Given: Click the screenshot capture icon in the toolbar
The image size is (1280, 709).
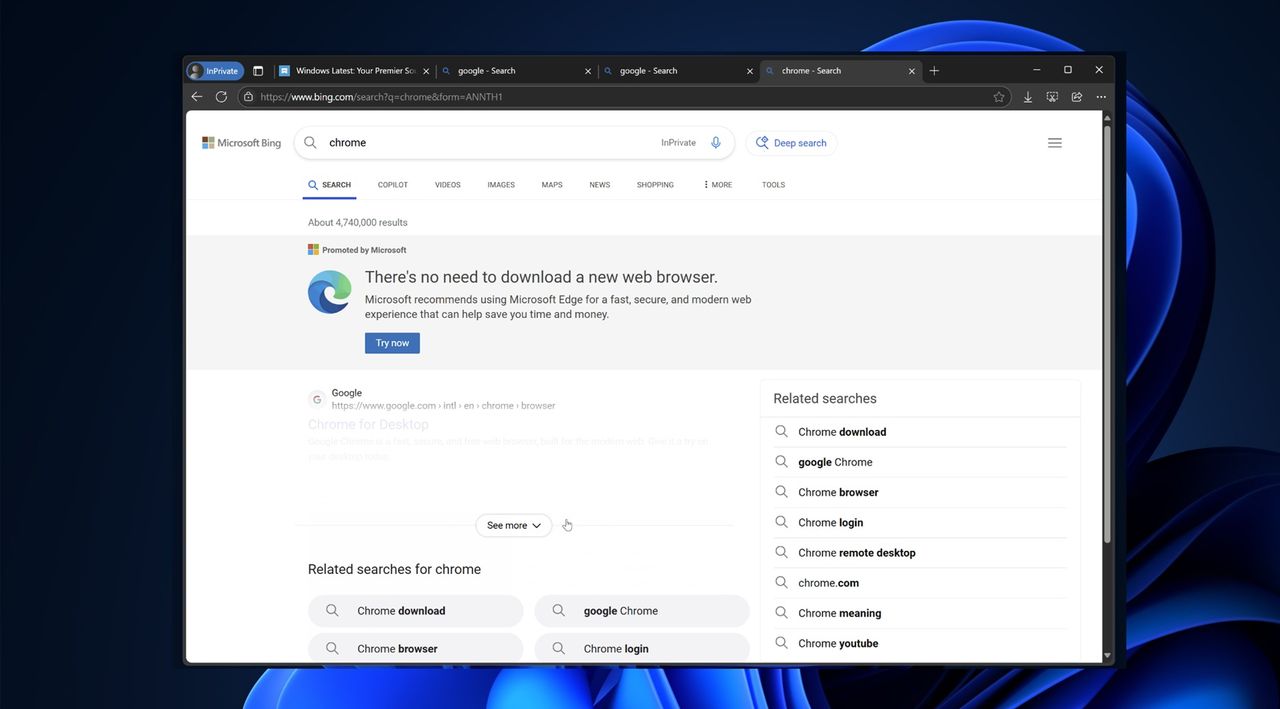Looking at the screenshot, I should click(x=1052, y=96).
